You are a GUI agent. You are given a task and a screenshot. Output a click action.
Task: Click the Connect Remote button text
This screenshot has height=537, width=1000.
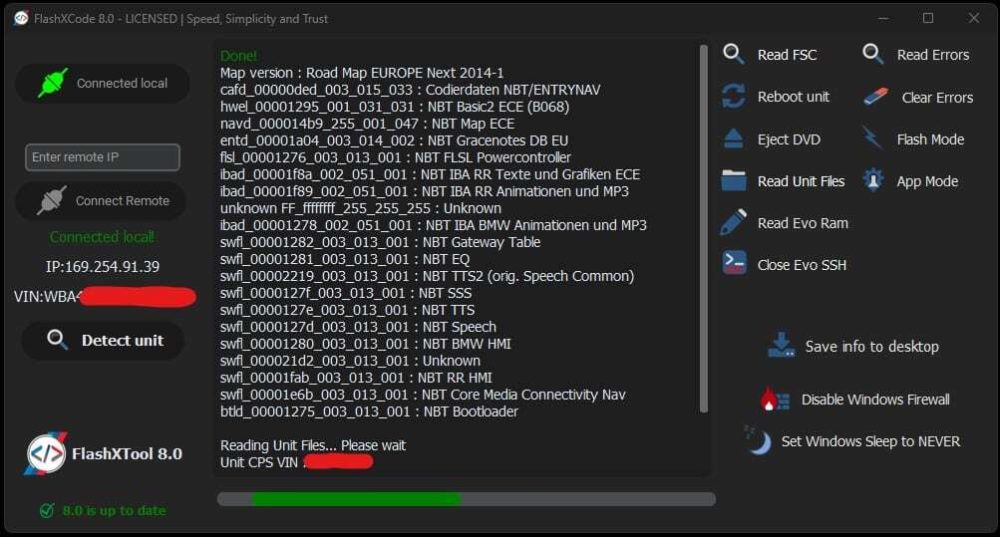122,201
